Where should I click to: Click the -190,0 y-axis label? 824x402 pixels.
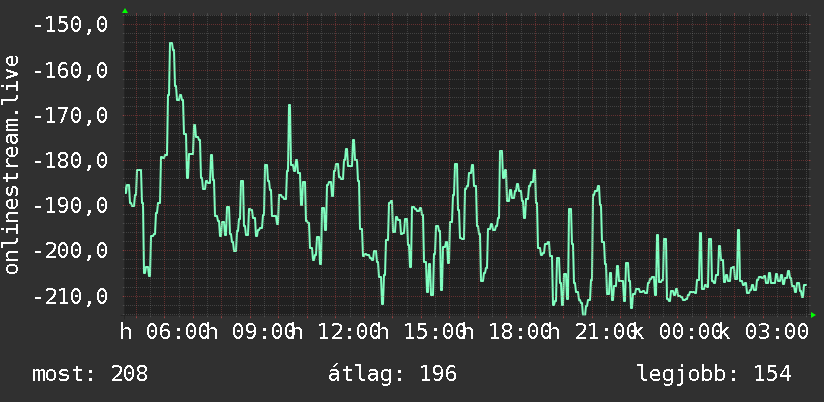70,205
